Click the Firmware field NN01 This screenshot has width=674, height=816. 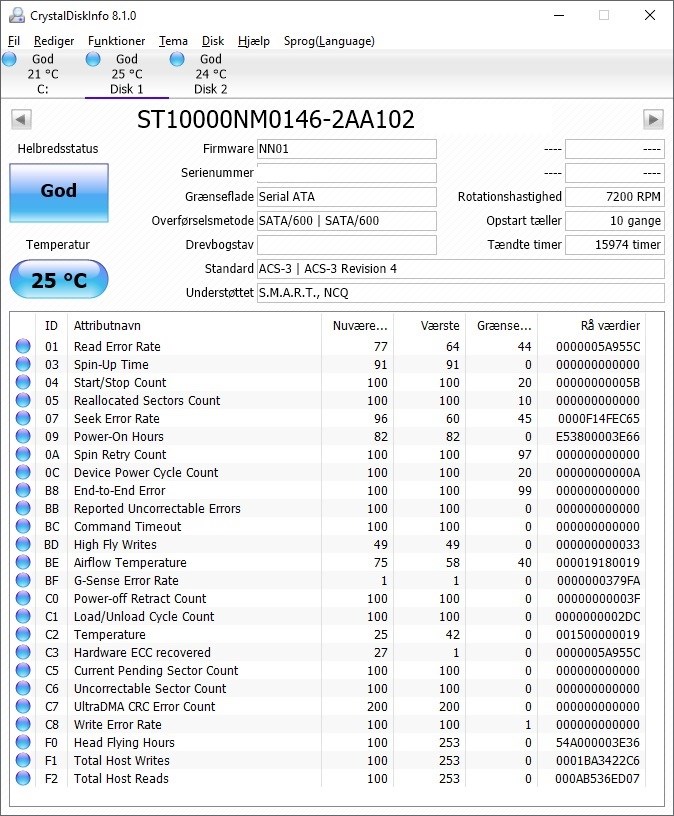(x=347, y=149)
